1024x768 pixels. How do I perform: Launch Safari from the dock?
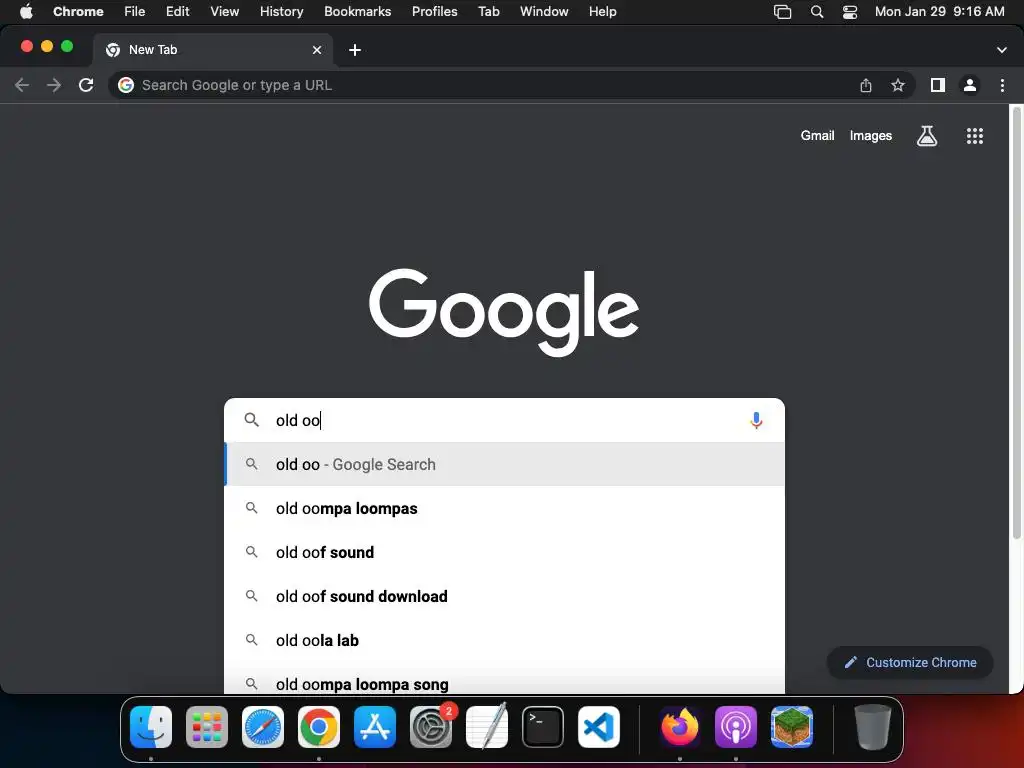click(x=263, y=727)
